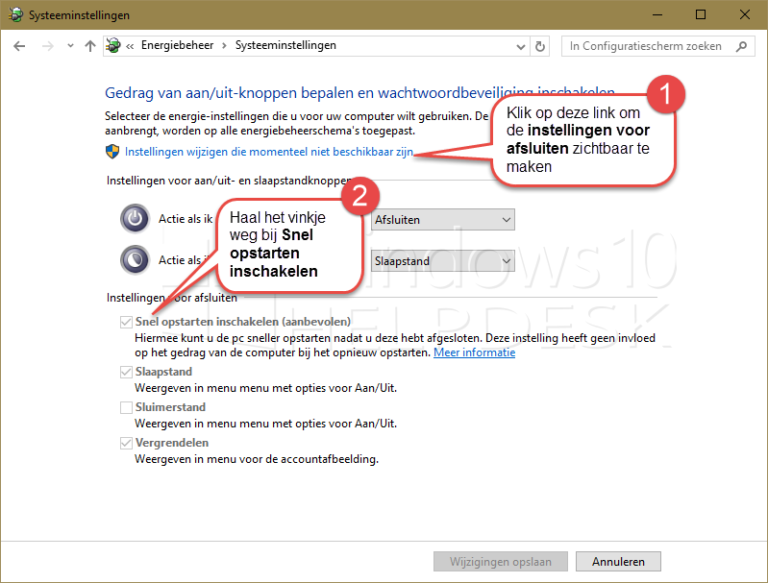768x583 pixels.
Task: Toggle the Vergrendelen checkbox
Action: tap(126, 443)
